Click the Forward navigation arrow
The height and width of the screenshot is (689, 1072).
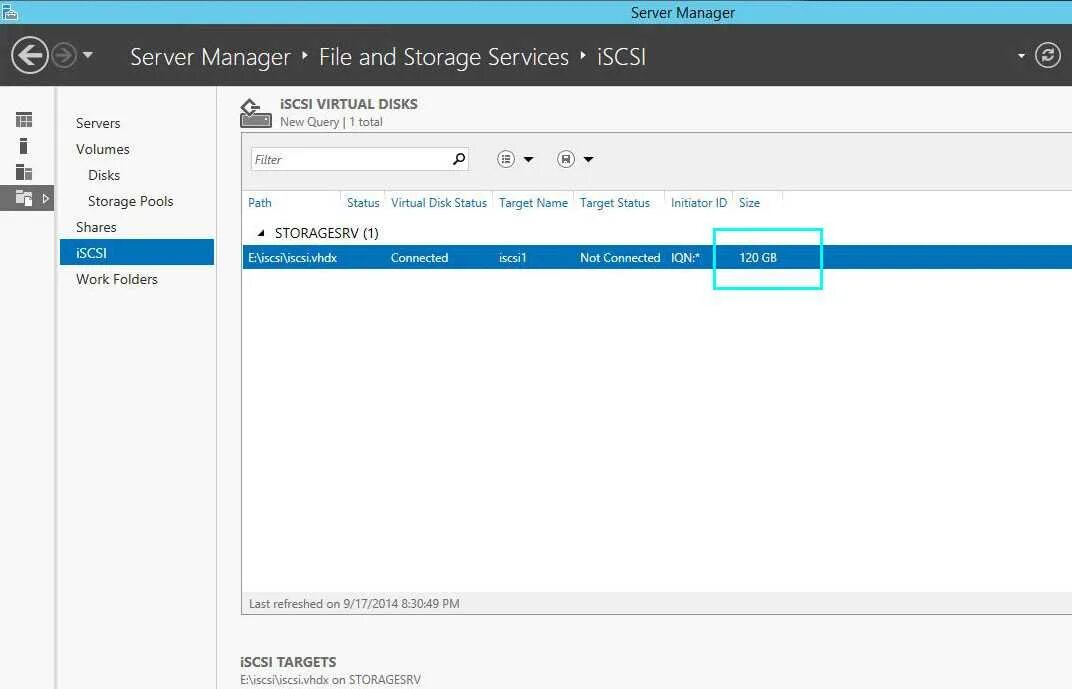(64, 55)
